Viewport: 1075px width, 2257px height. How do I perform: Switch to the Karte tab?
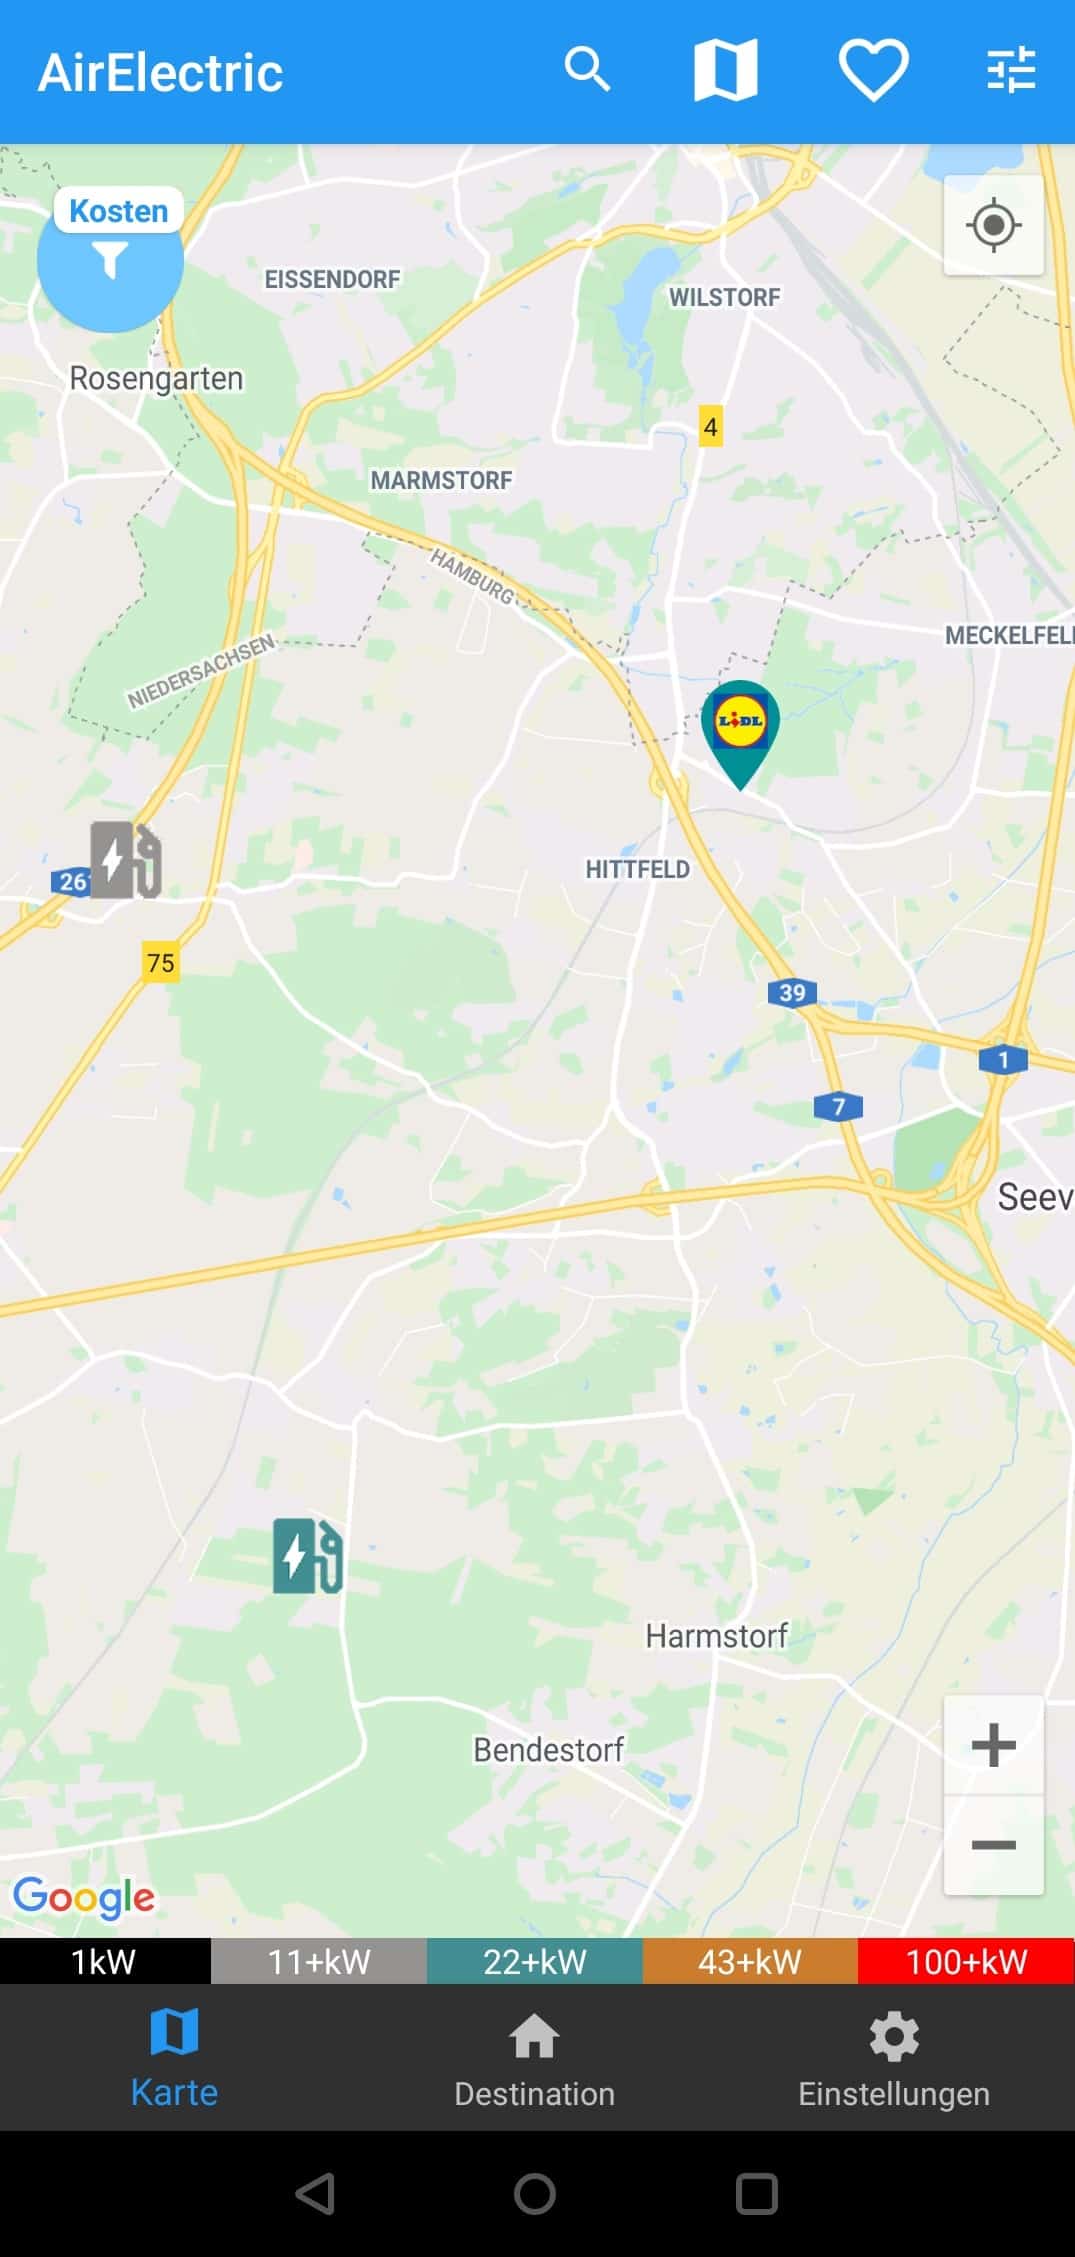click(x=174, y=2059)
